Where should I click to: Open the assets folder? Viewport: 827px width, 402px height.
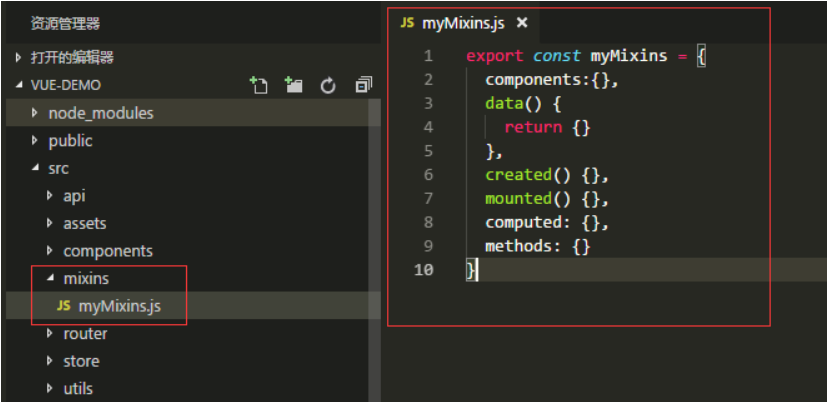tap(84, 223)
